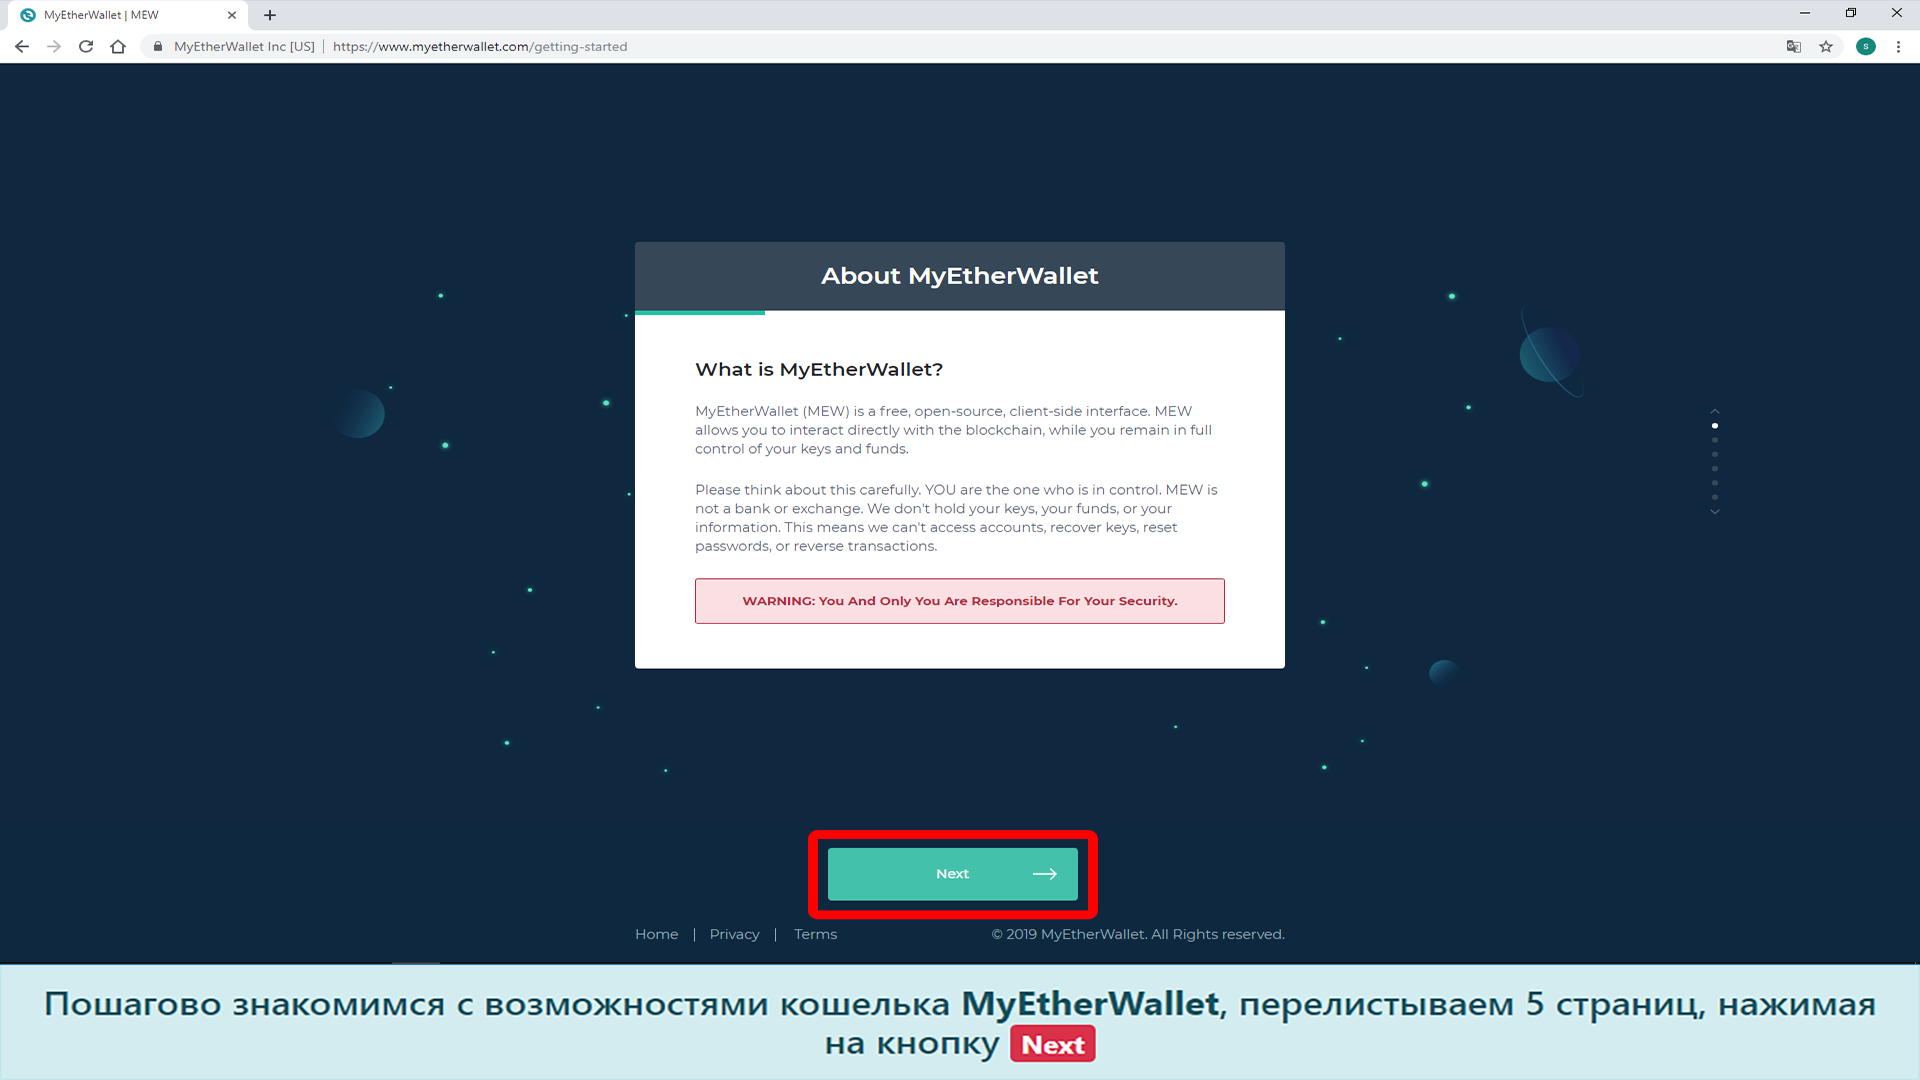Click the 'What is MyEtherWallet?' heading

pos(819,370)
